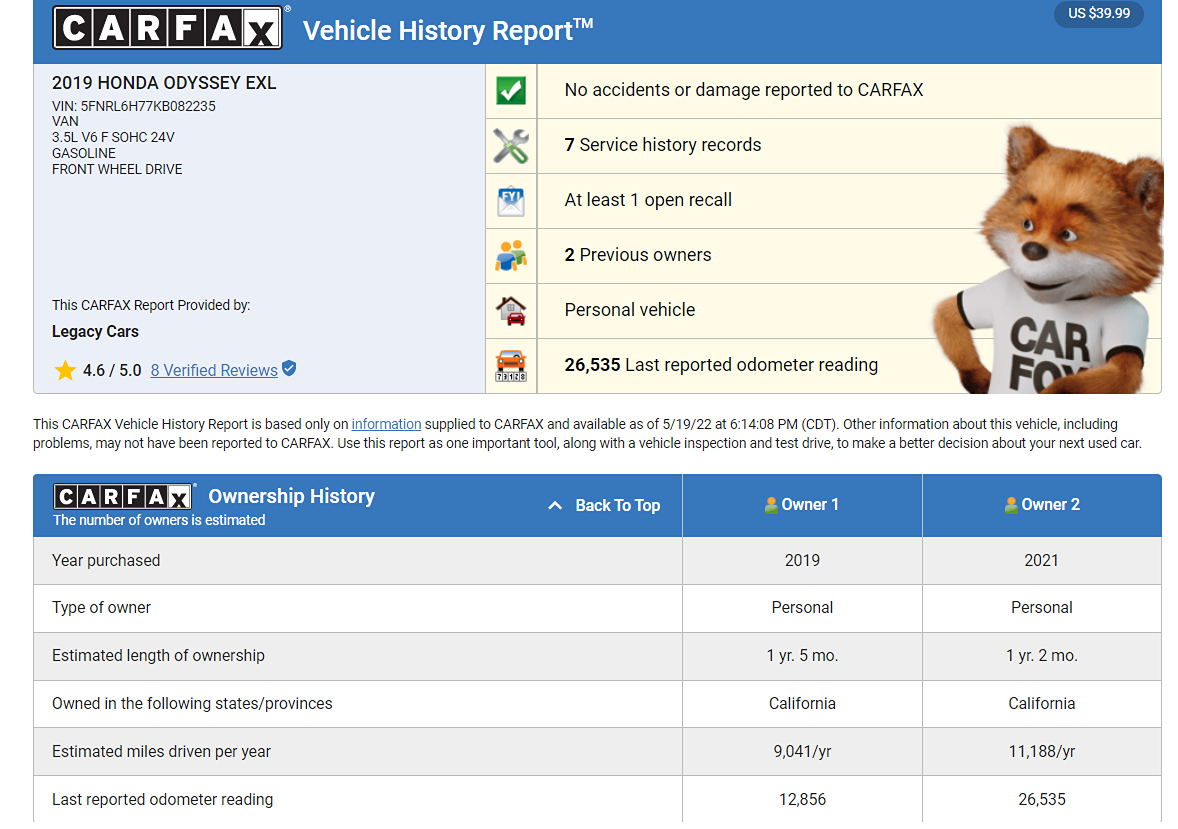1178x829 pixels.
Task: Click the FYI open recall envelope icon
Action: [511, 201]
